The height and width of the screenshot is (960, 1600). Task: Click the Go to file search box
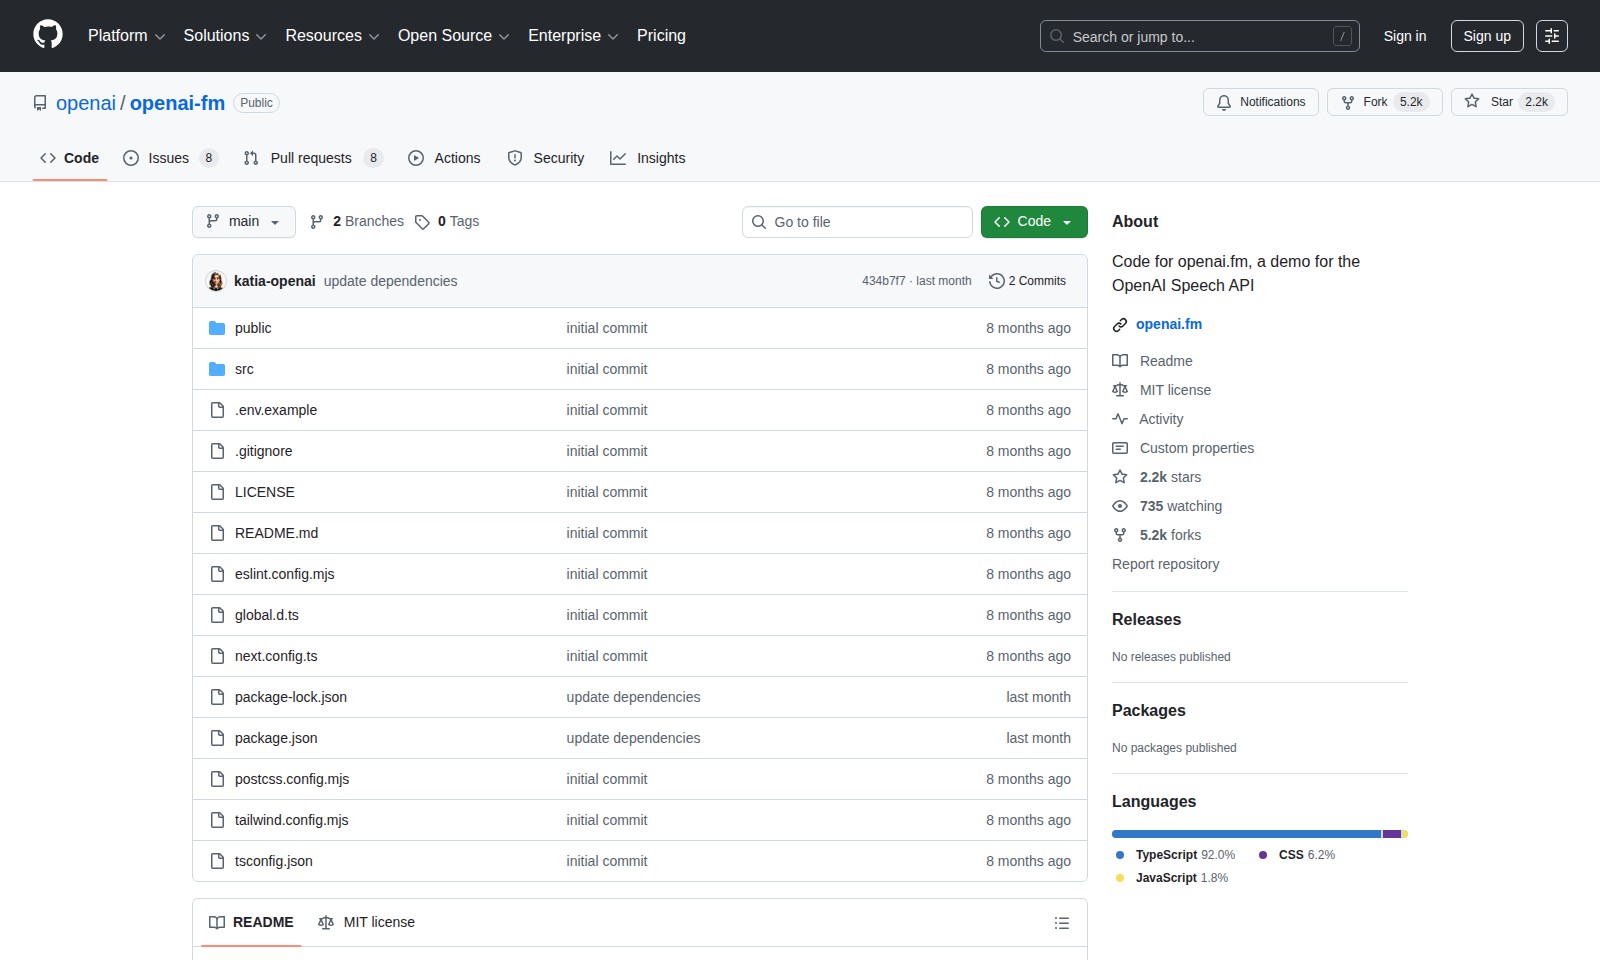coord(857,222)
